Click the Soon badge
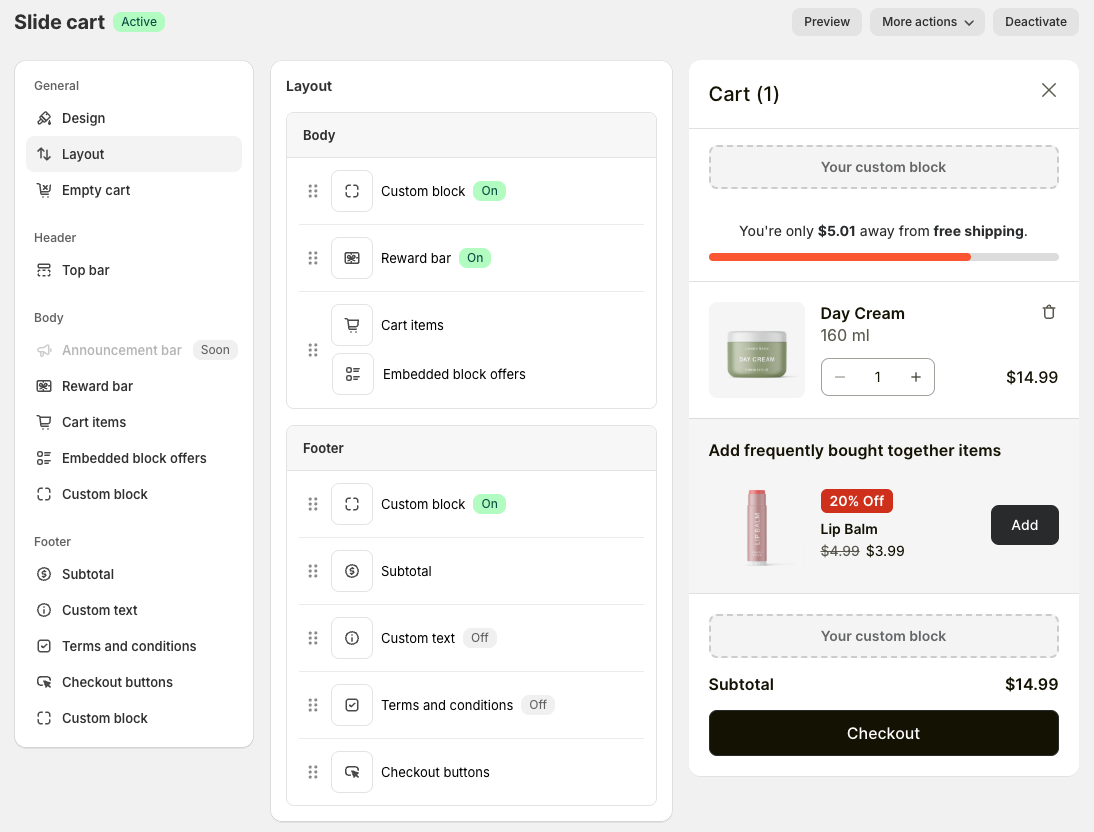The image size is (1094, 832). pyautogui.click(x=215, y=350)
